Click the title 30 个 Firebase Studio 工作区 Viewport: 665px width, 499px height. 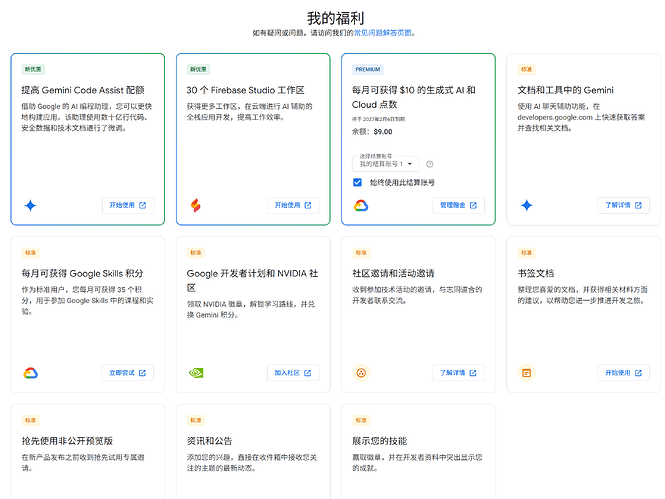point(246,90)
